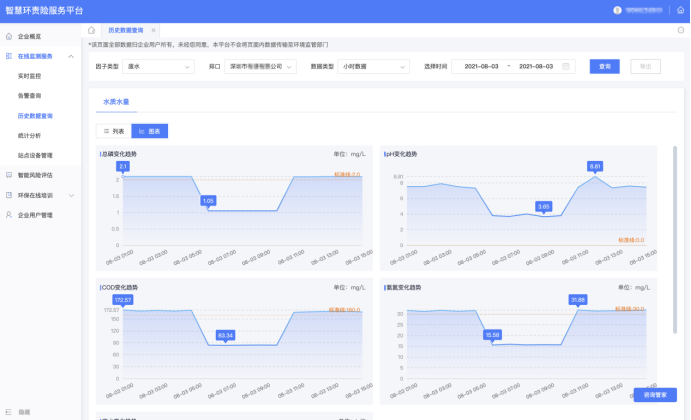691x420 pixels.
Task: Click the 31.88 marker on 氨氮 chart
Action: pyautogui.click(x=578, y=300)
